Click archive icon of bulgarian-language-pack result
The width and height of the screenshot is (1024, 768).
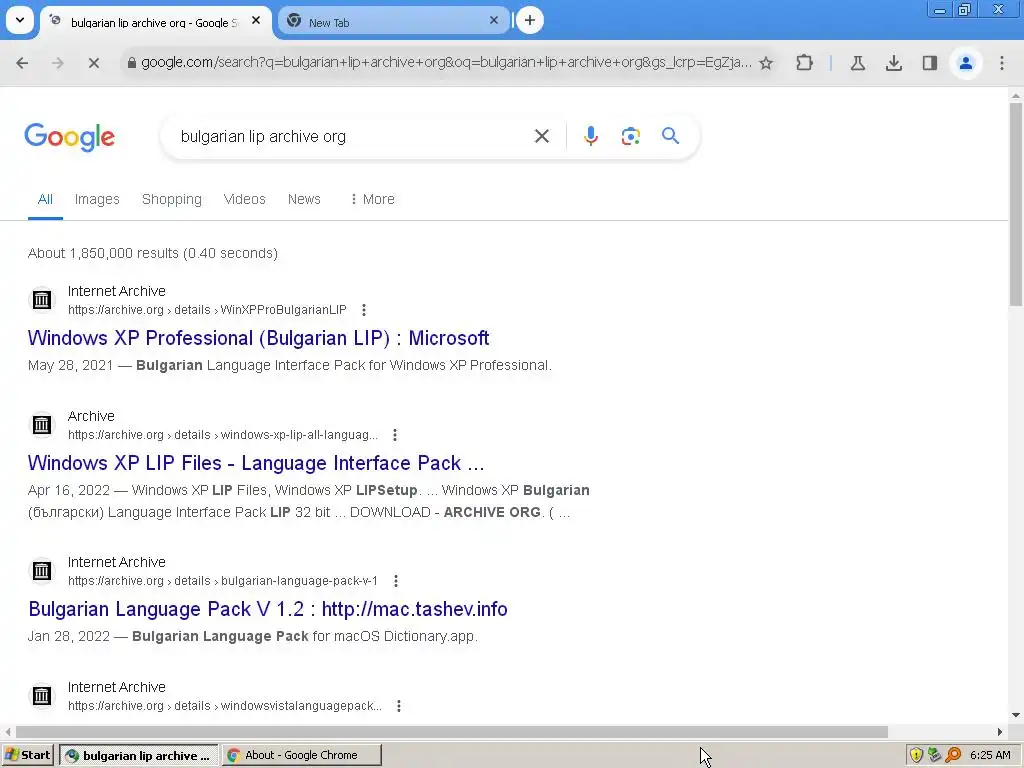[42, 571]
